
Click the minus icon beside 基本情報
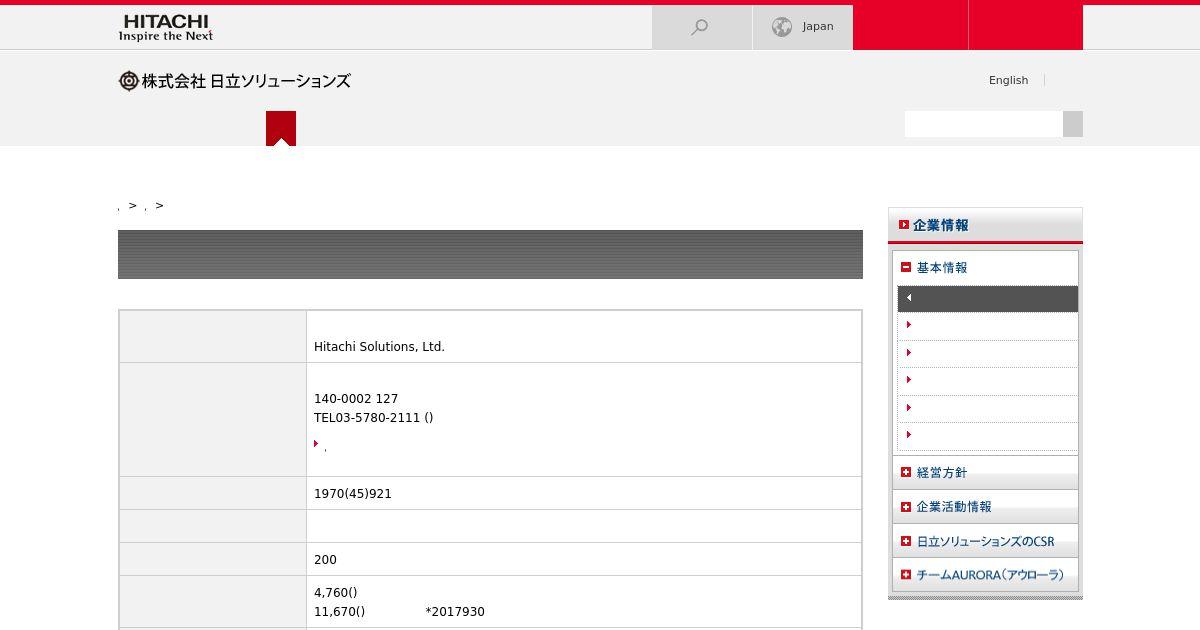tap(906, 267)
